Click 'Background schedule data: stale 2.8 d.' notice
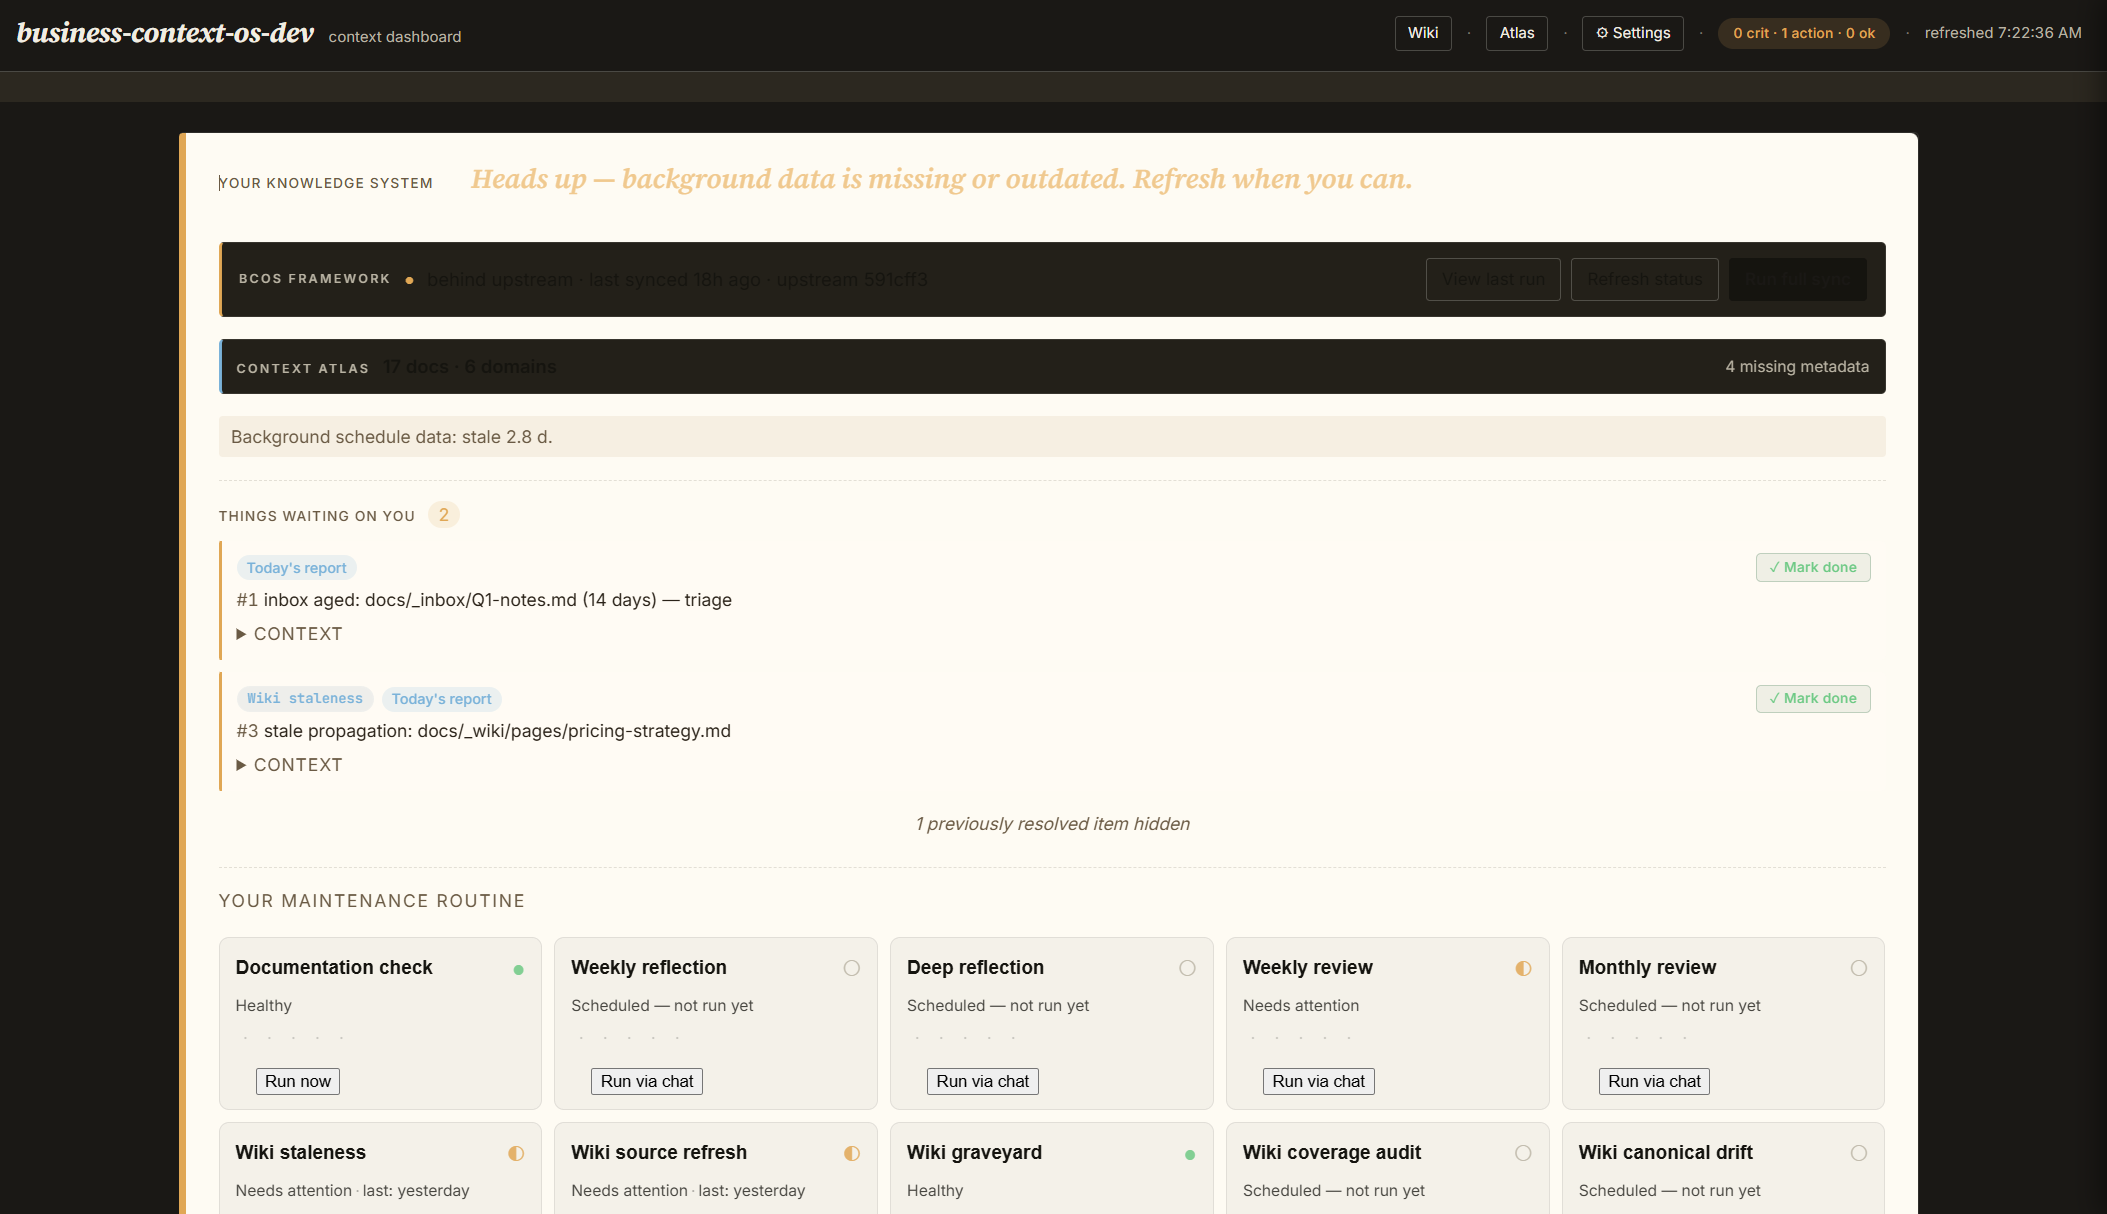 [x=1052, y=437]
